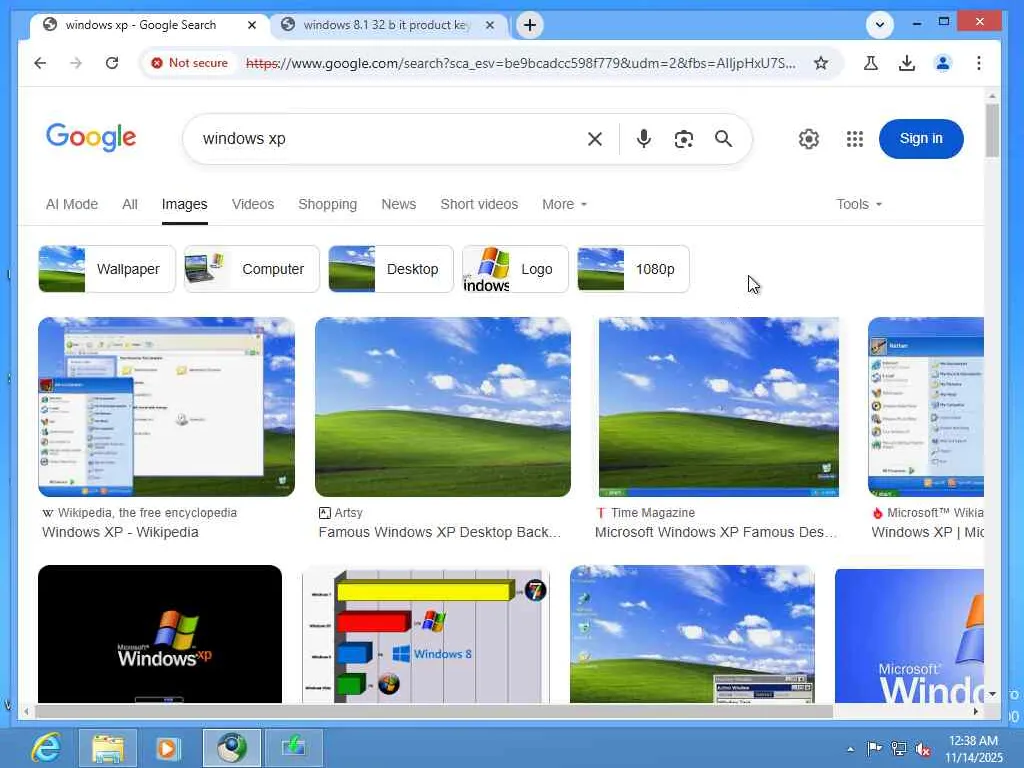Open the taskbar clock showing 12:38 AM
This screenshot has height=768, width=1024.
click(973, 749)
